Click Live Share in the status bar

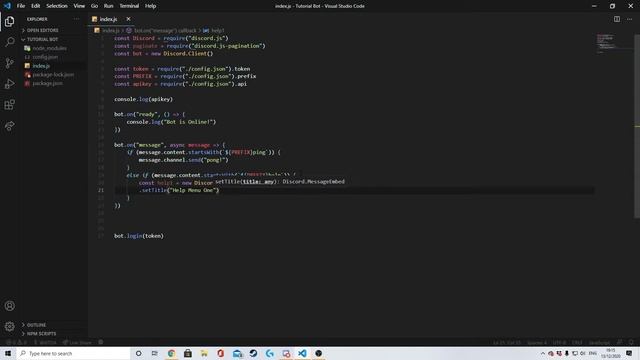coord(77,342)
